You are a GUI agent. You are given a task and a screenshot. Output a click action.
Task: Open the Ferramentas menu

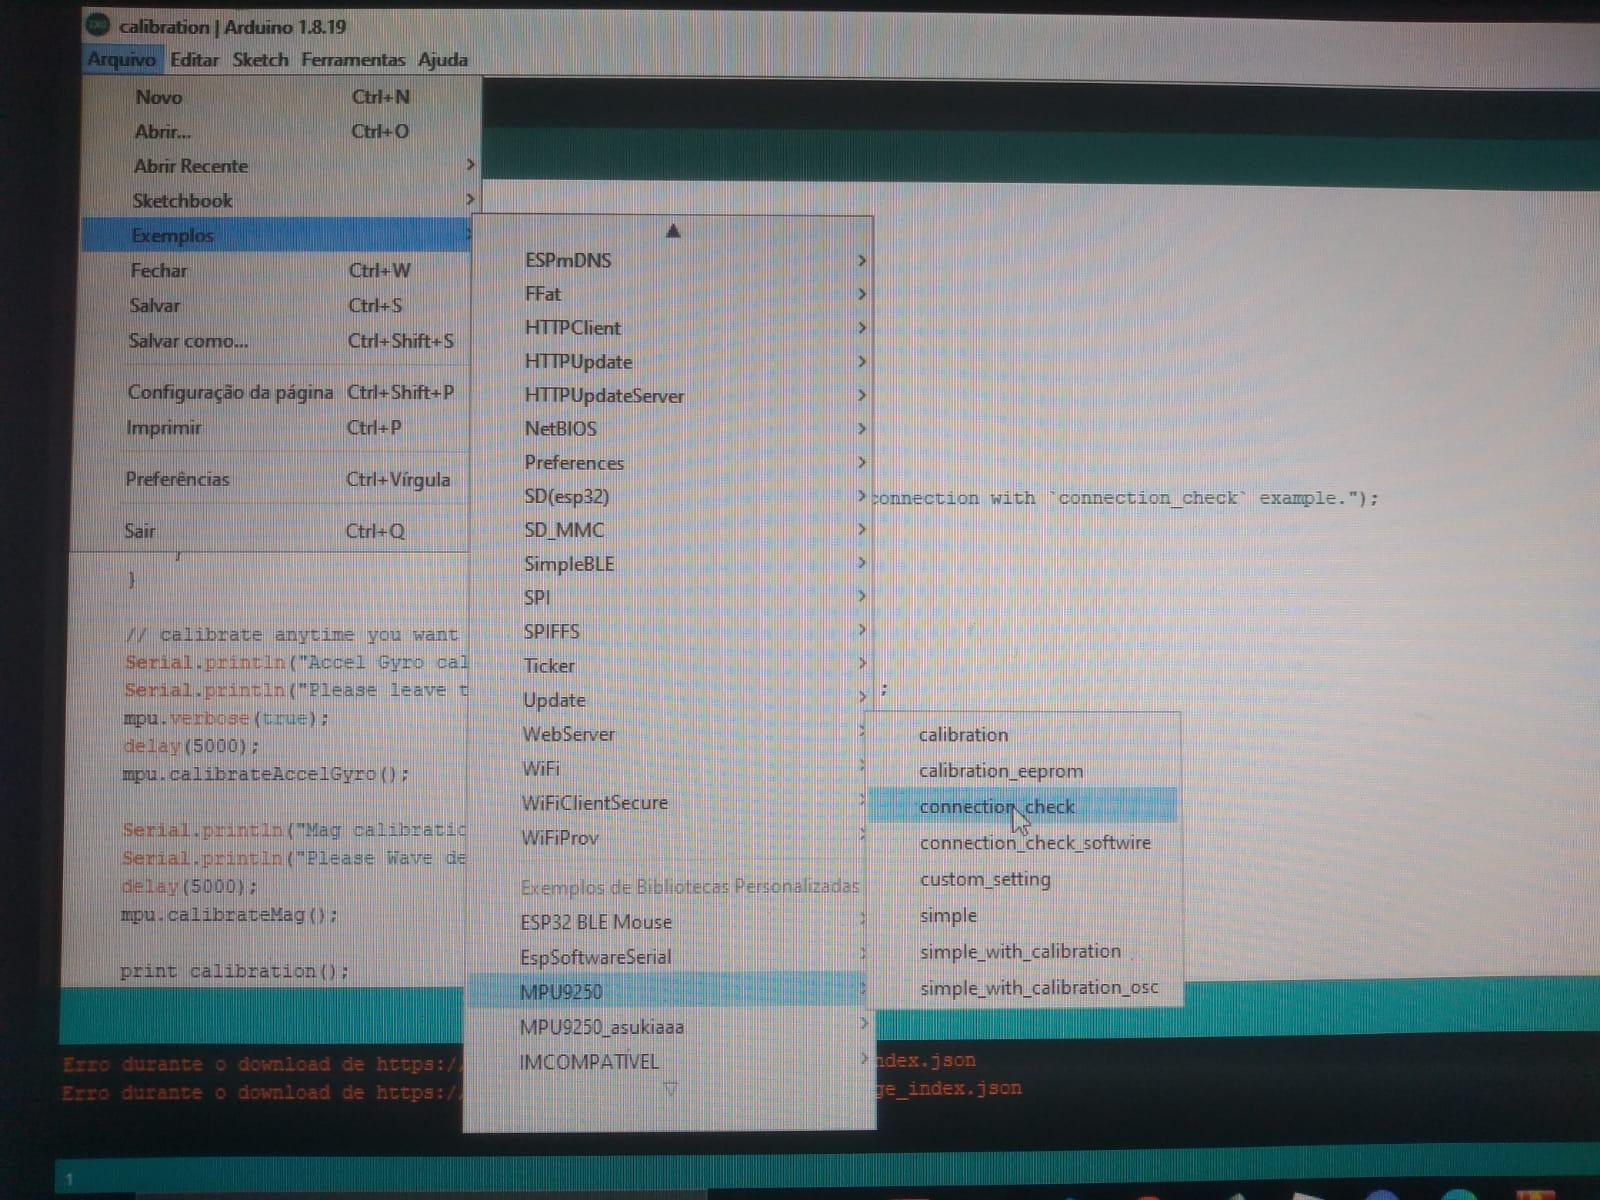pos(353,60)
